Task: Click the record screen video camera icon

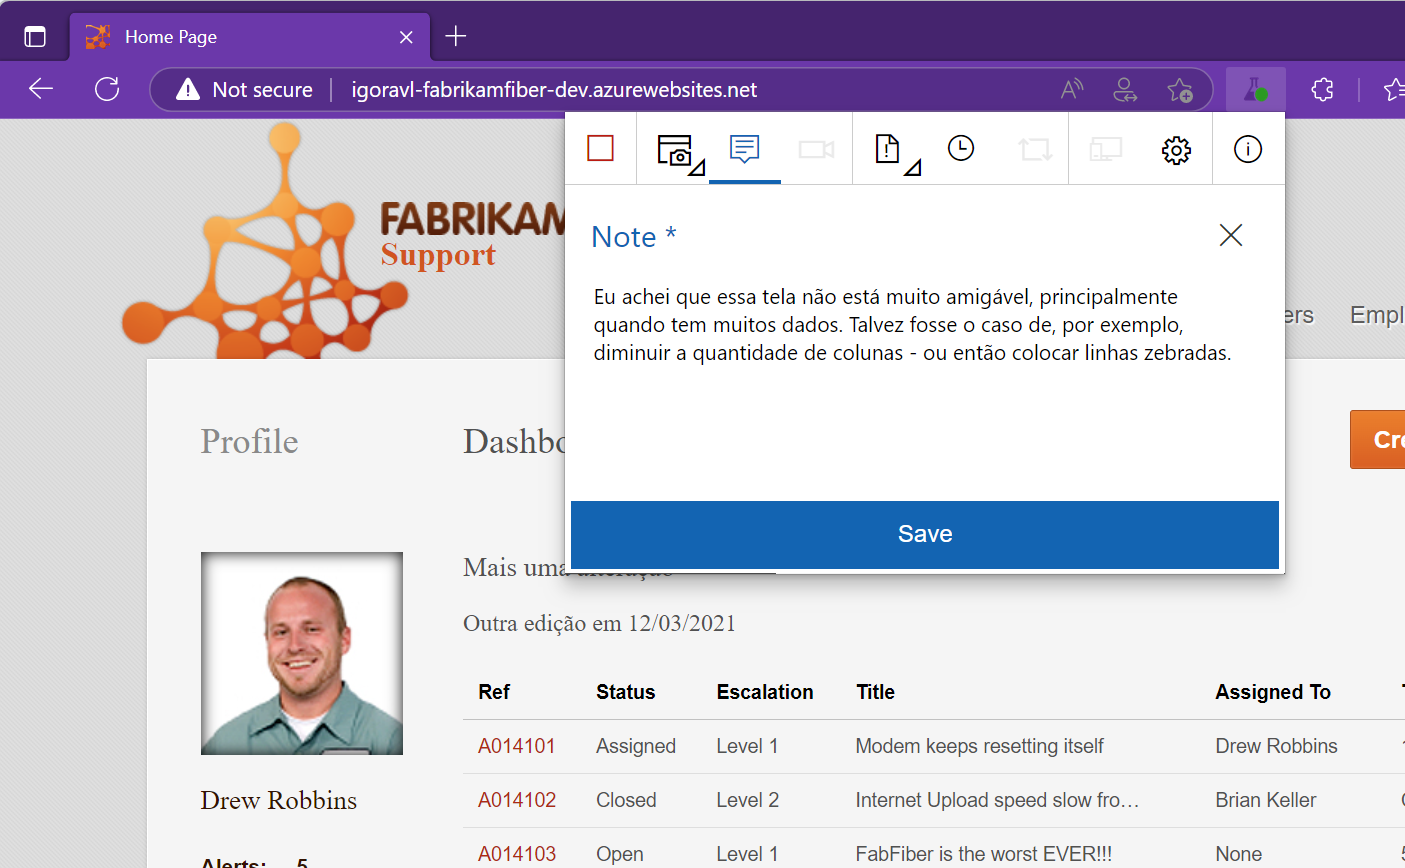Action: pyautogui.click(x=816, y=149)
